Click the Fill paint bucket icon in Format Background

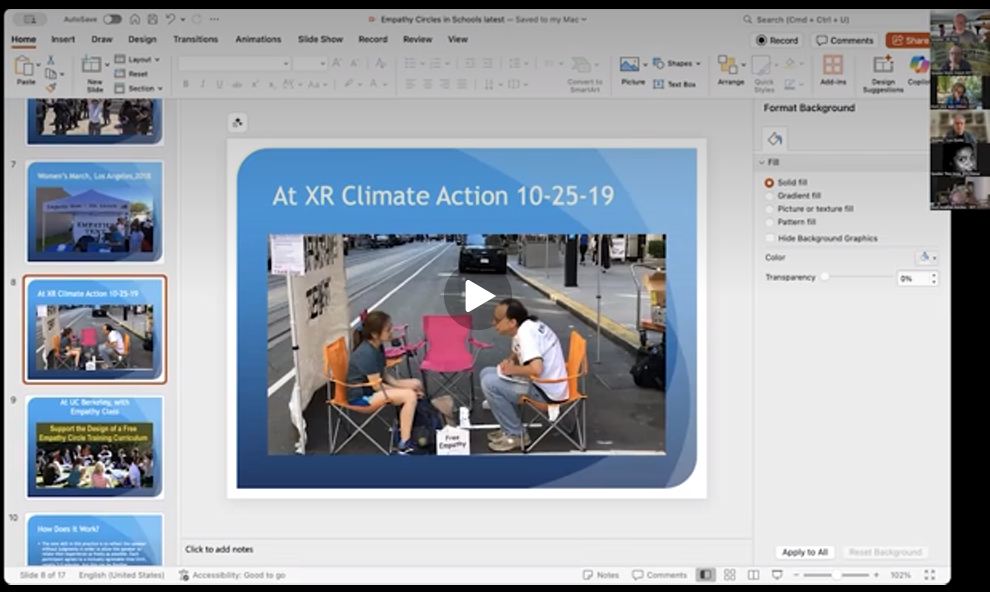pyautogui.click(x=775, y=138)
